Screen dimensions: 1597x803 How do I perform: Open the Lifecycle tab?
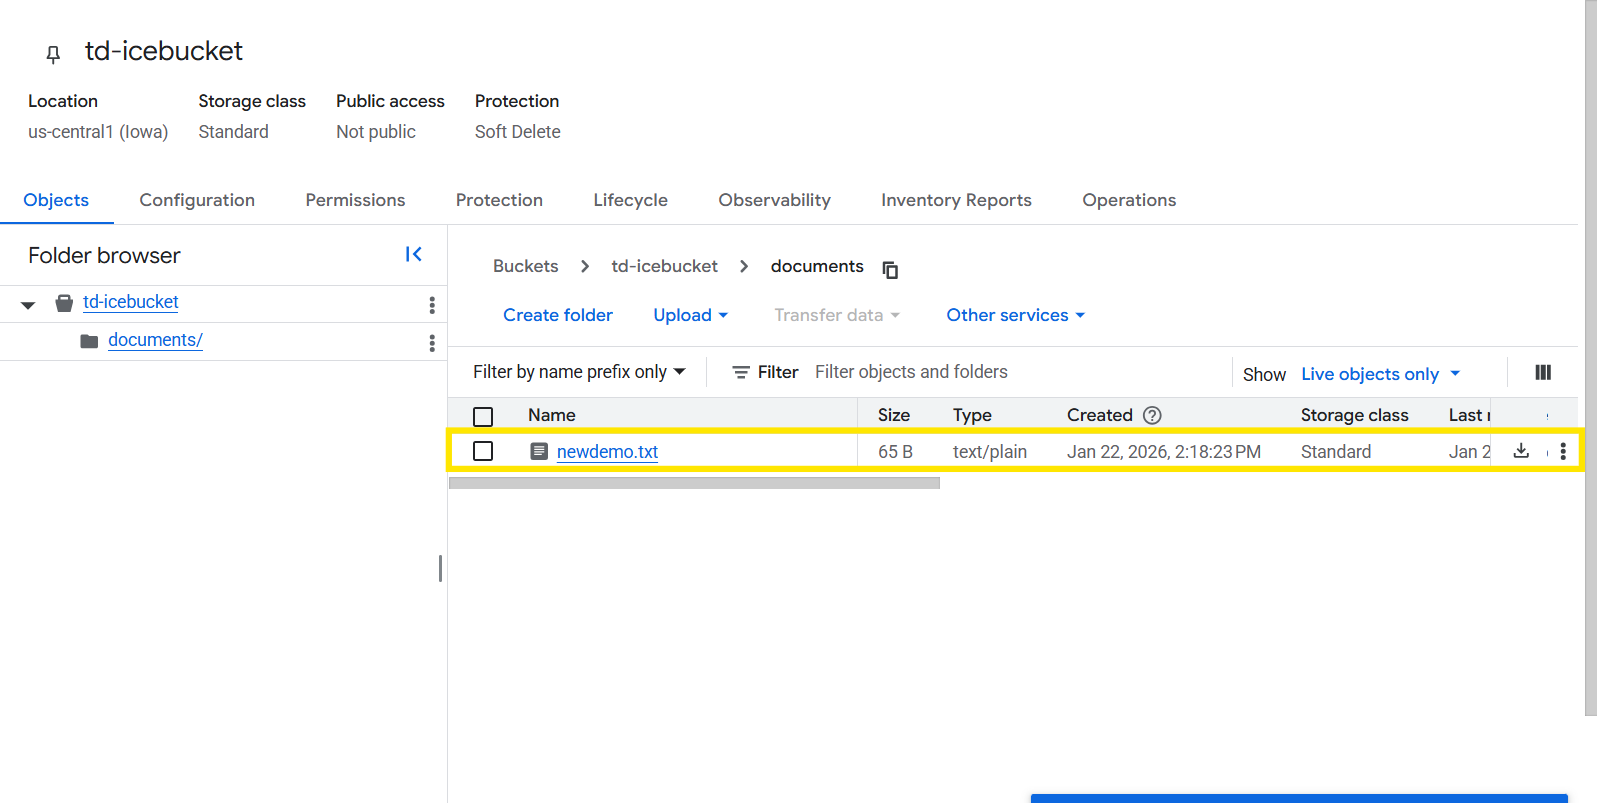pyautogui.click(x=630, y=200)
